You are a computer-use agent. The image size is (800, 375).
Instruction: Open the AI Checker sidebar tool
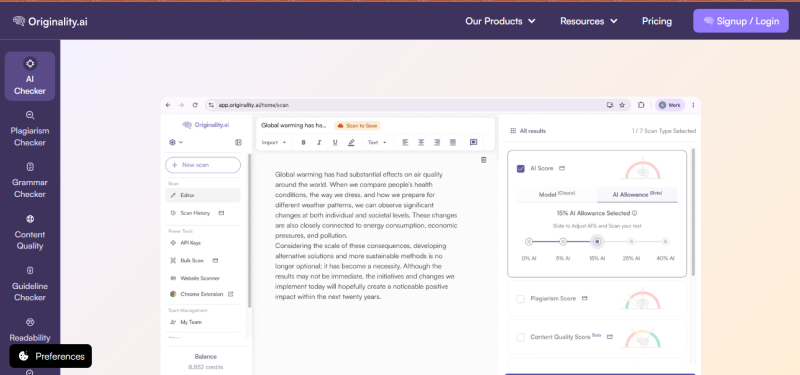[30, 76]
